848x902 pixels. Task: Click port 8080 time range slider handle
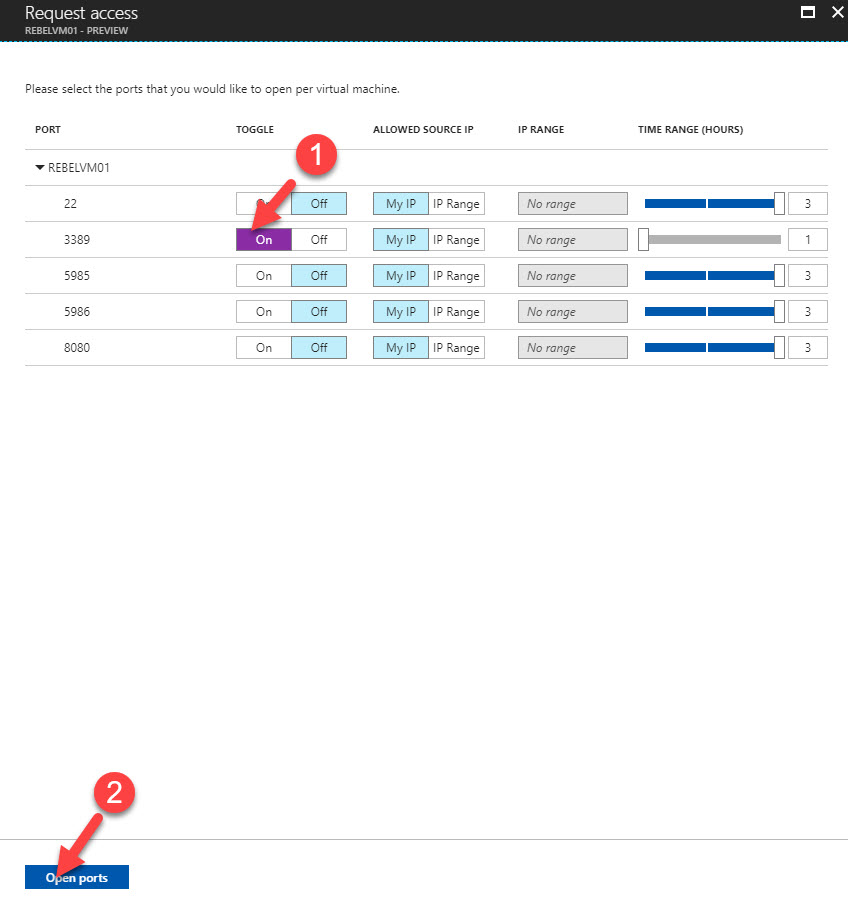pyautogui.click(x=779, y=348)
